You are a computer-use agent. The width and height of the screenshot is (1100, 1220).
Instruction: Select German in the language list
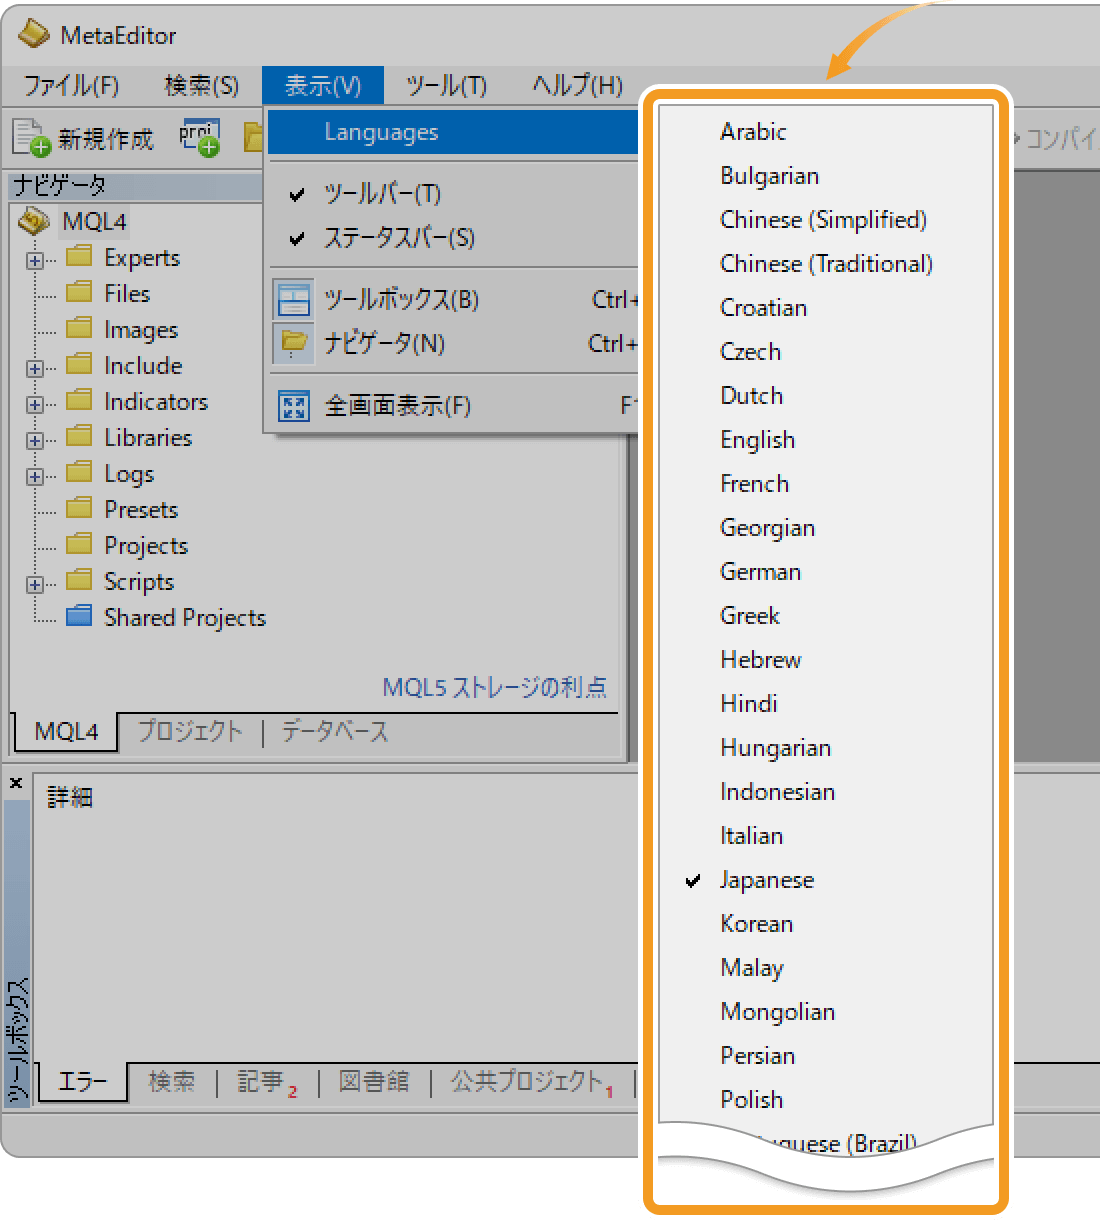[x=826, y=572]
